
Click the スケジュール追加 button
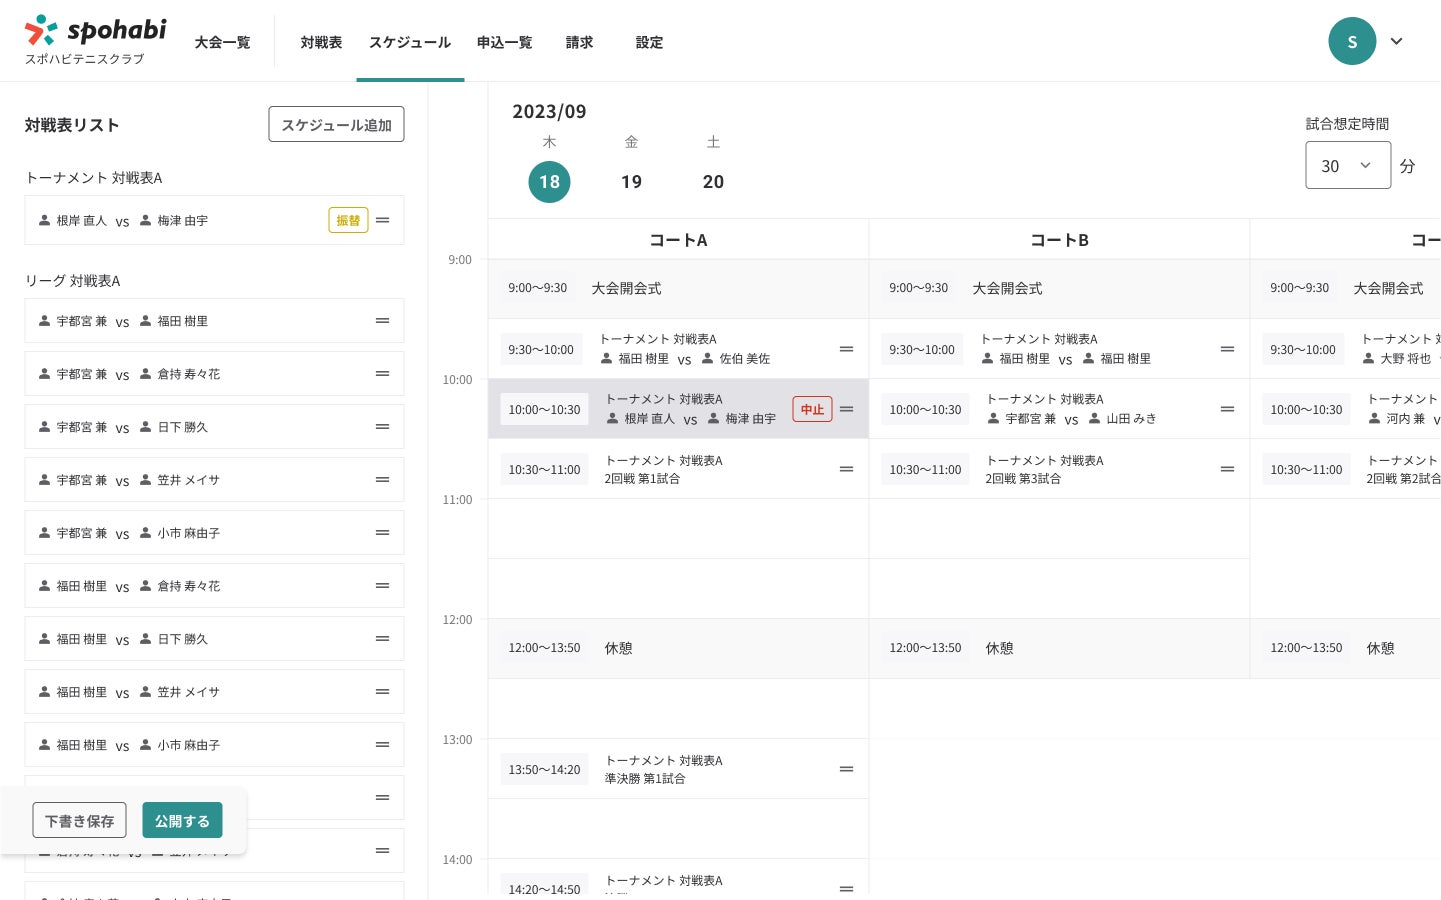[x=336, y=125]
